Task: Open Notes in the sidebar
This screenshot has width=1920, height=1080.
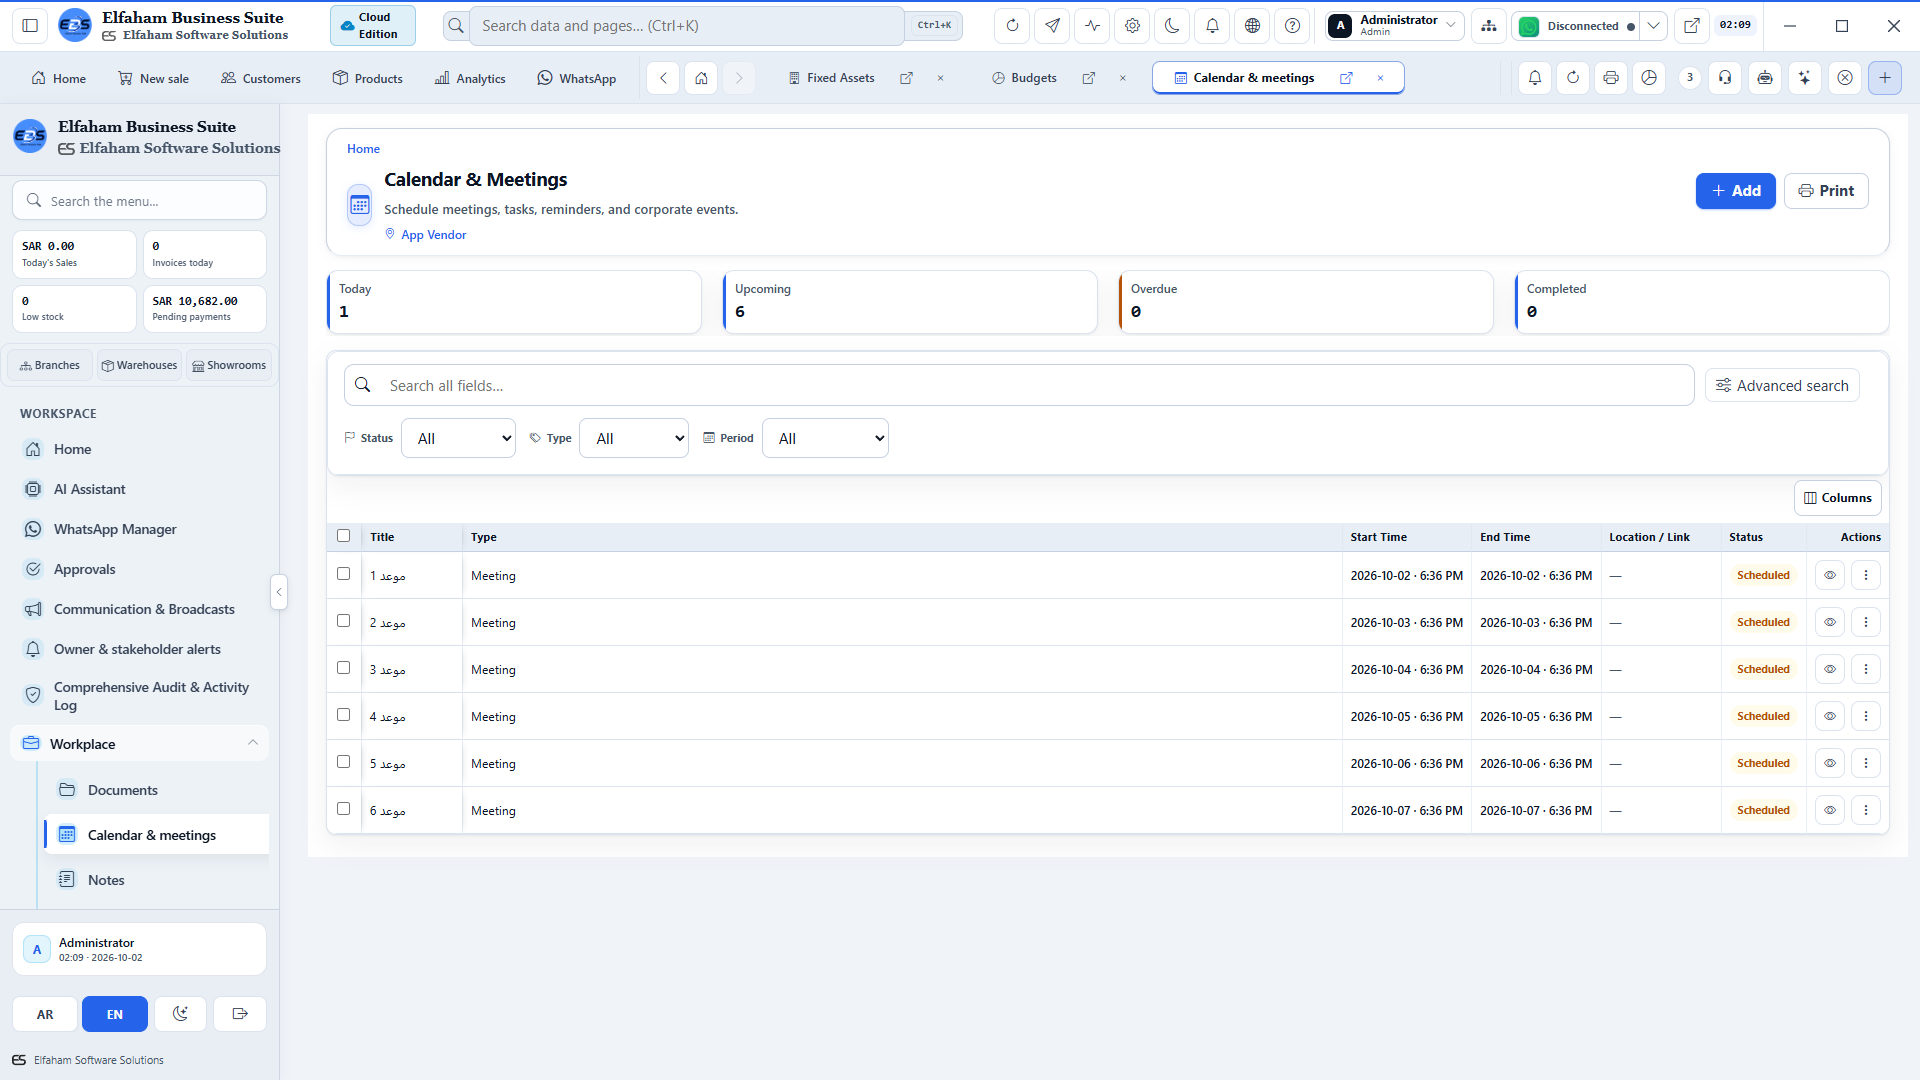Action: point(156,880)
